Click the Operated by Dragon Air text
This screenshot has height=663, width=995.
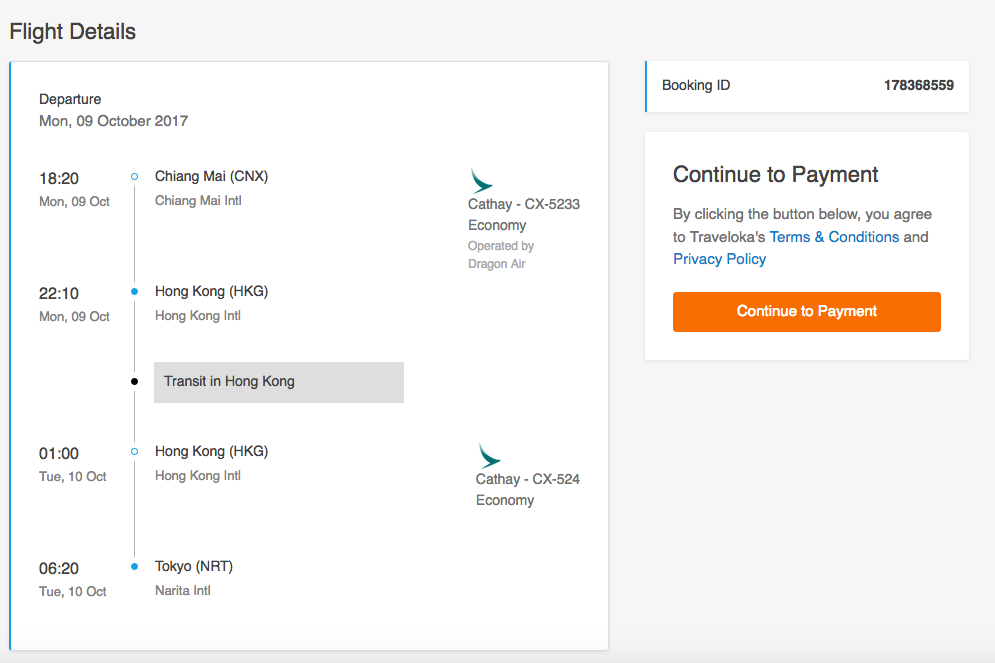coord(501,254)
